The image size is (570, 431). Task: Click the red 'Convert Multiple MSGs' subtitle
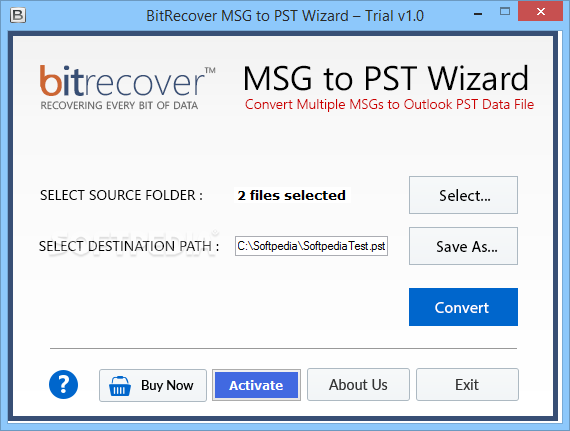pyautogui.click(x=389, y=105)
